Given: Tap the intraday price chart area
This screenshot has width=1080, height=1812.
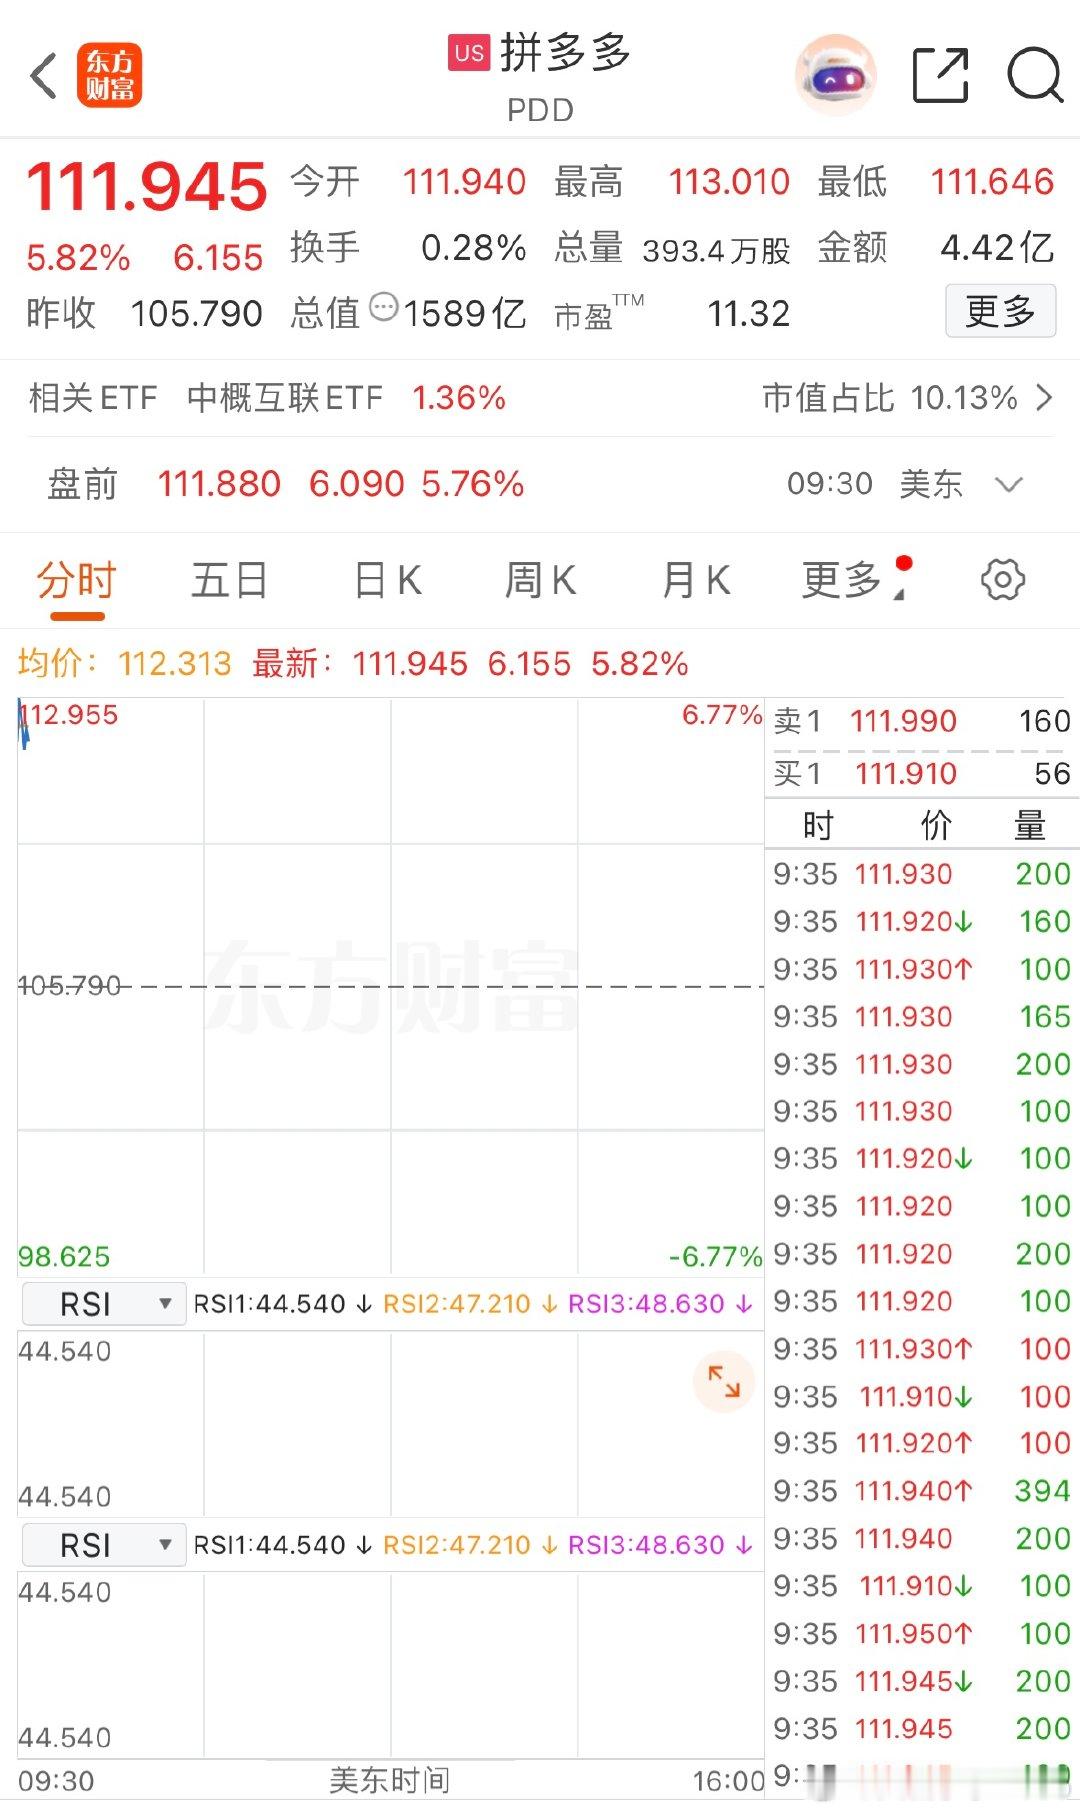Looking at the screenshot, I should (390, 986).
